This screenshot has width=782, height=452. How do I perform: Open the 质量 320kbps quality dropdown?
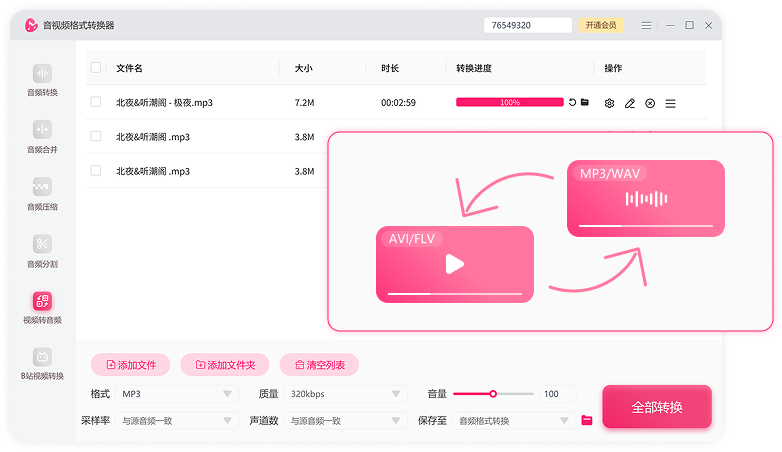click(x=346, y=394)
